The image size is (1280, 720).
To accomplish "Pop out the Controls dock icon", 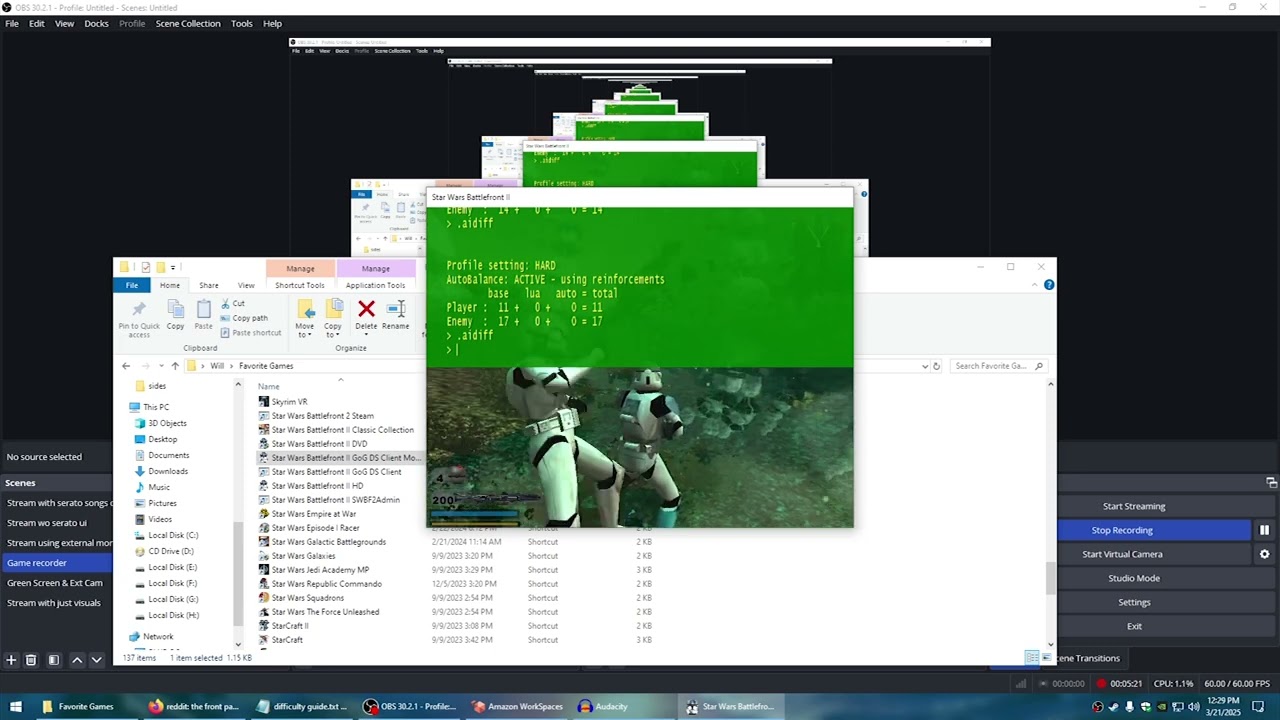I will point(1271,482).
